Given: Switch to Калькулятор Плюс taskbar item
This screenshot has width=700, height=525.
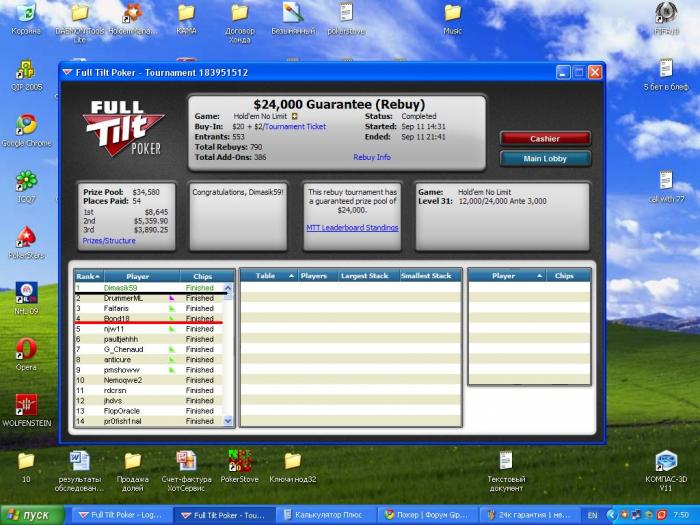Looking at the screenshot, I should [325, 515].
